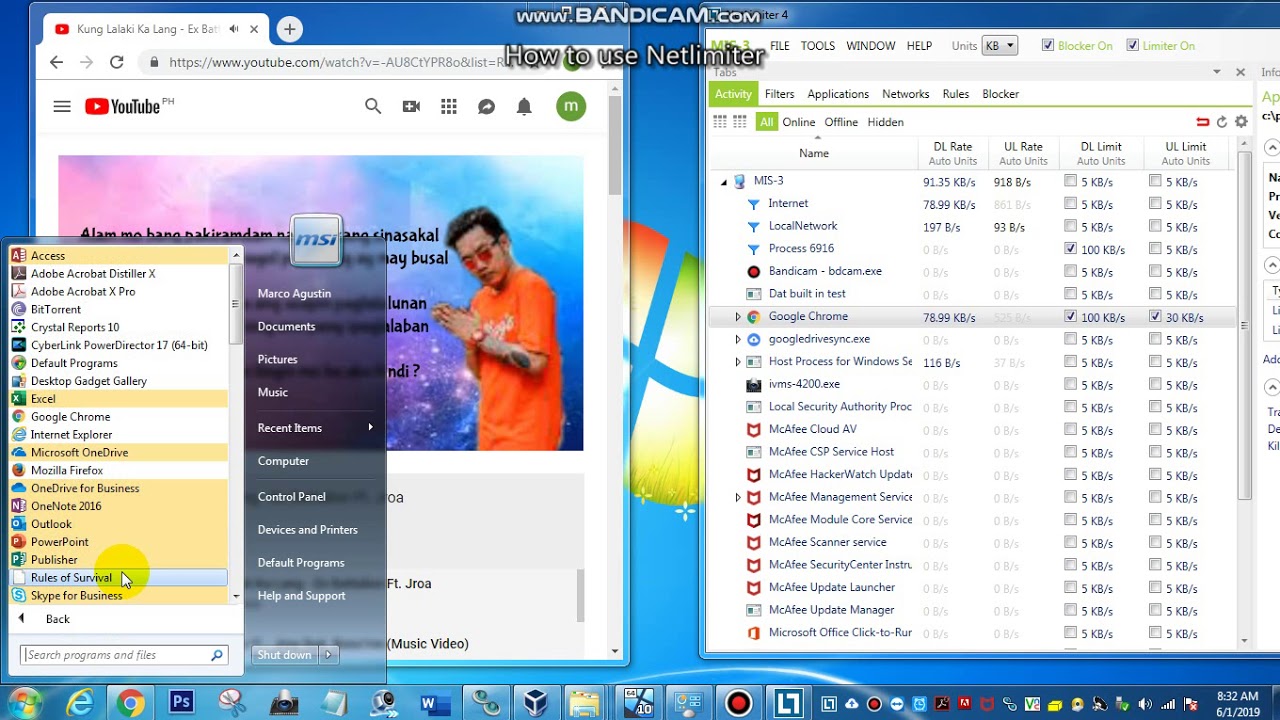Open Devices and Printers link
Viewport: 1280px width, 720px height.
[307, 529]
